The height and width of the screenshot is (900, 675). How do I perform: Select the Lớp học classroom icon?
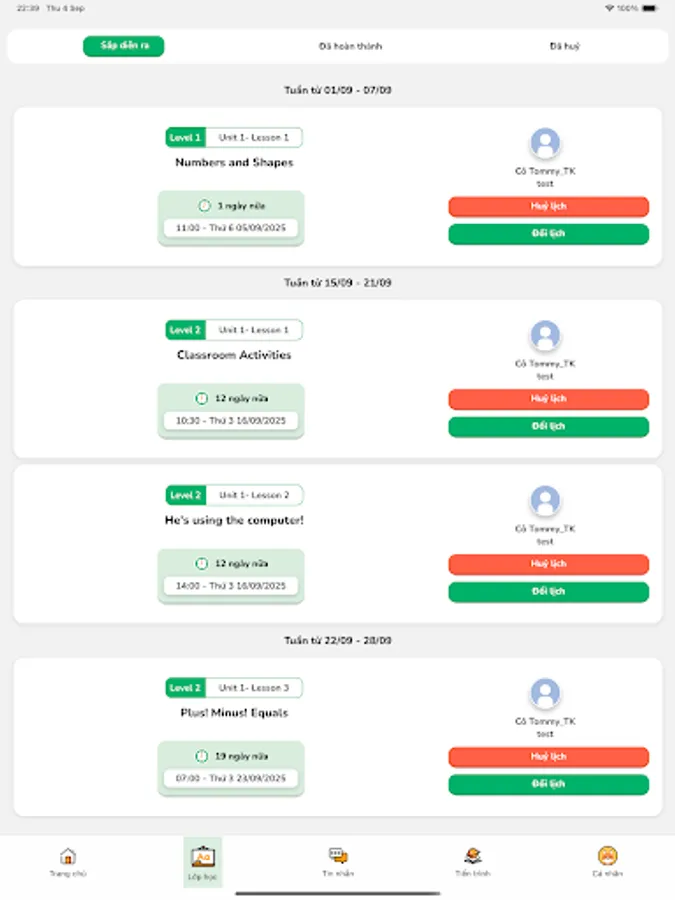coord(203,857)
